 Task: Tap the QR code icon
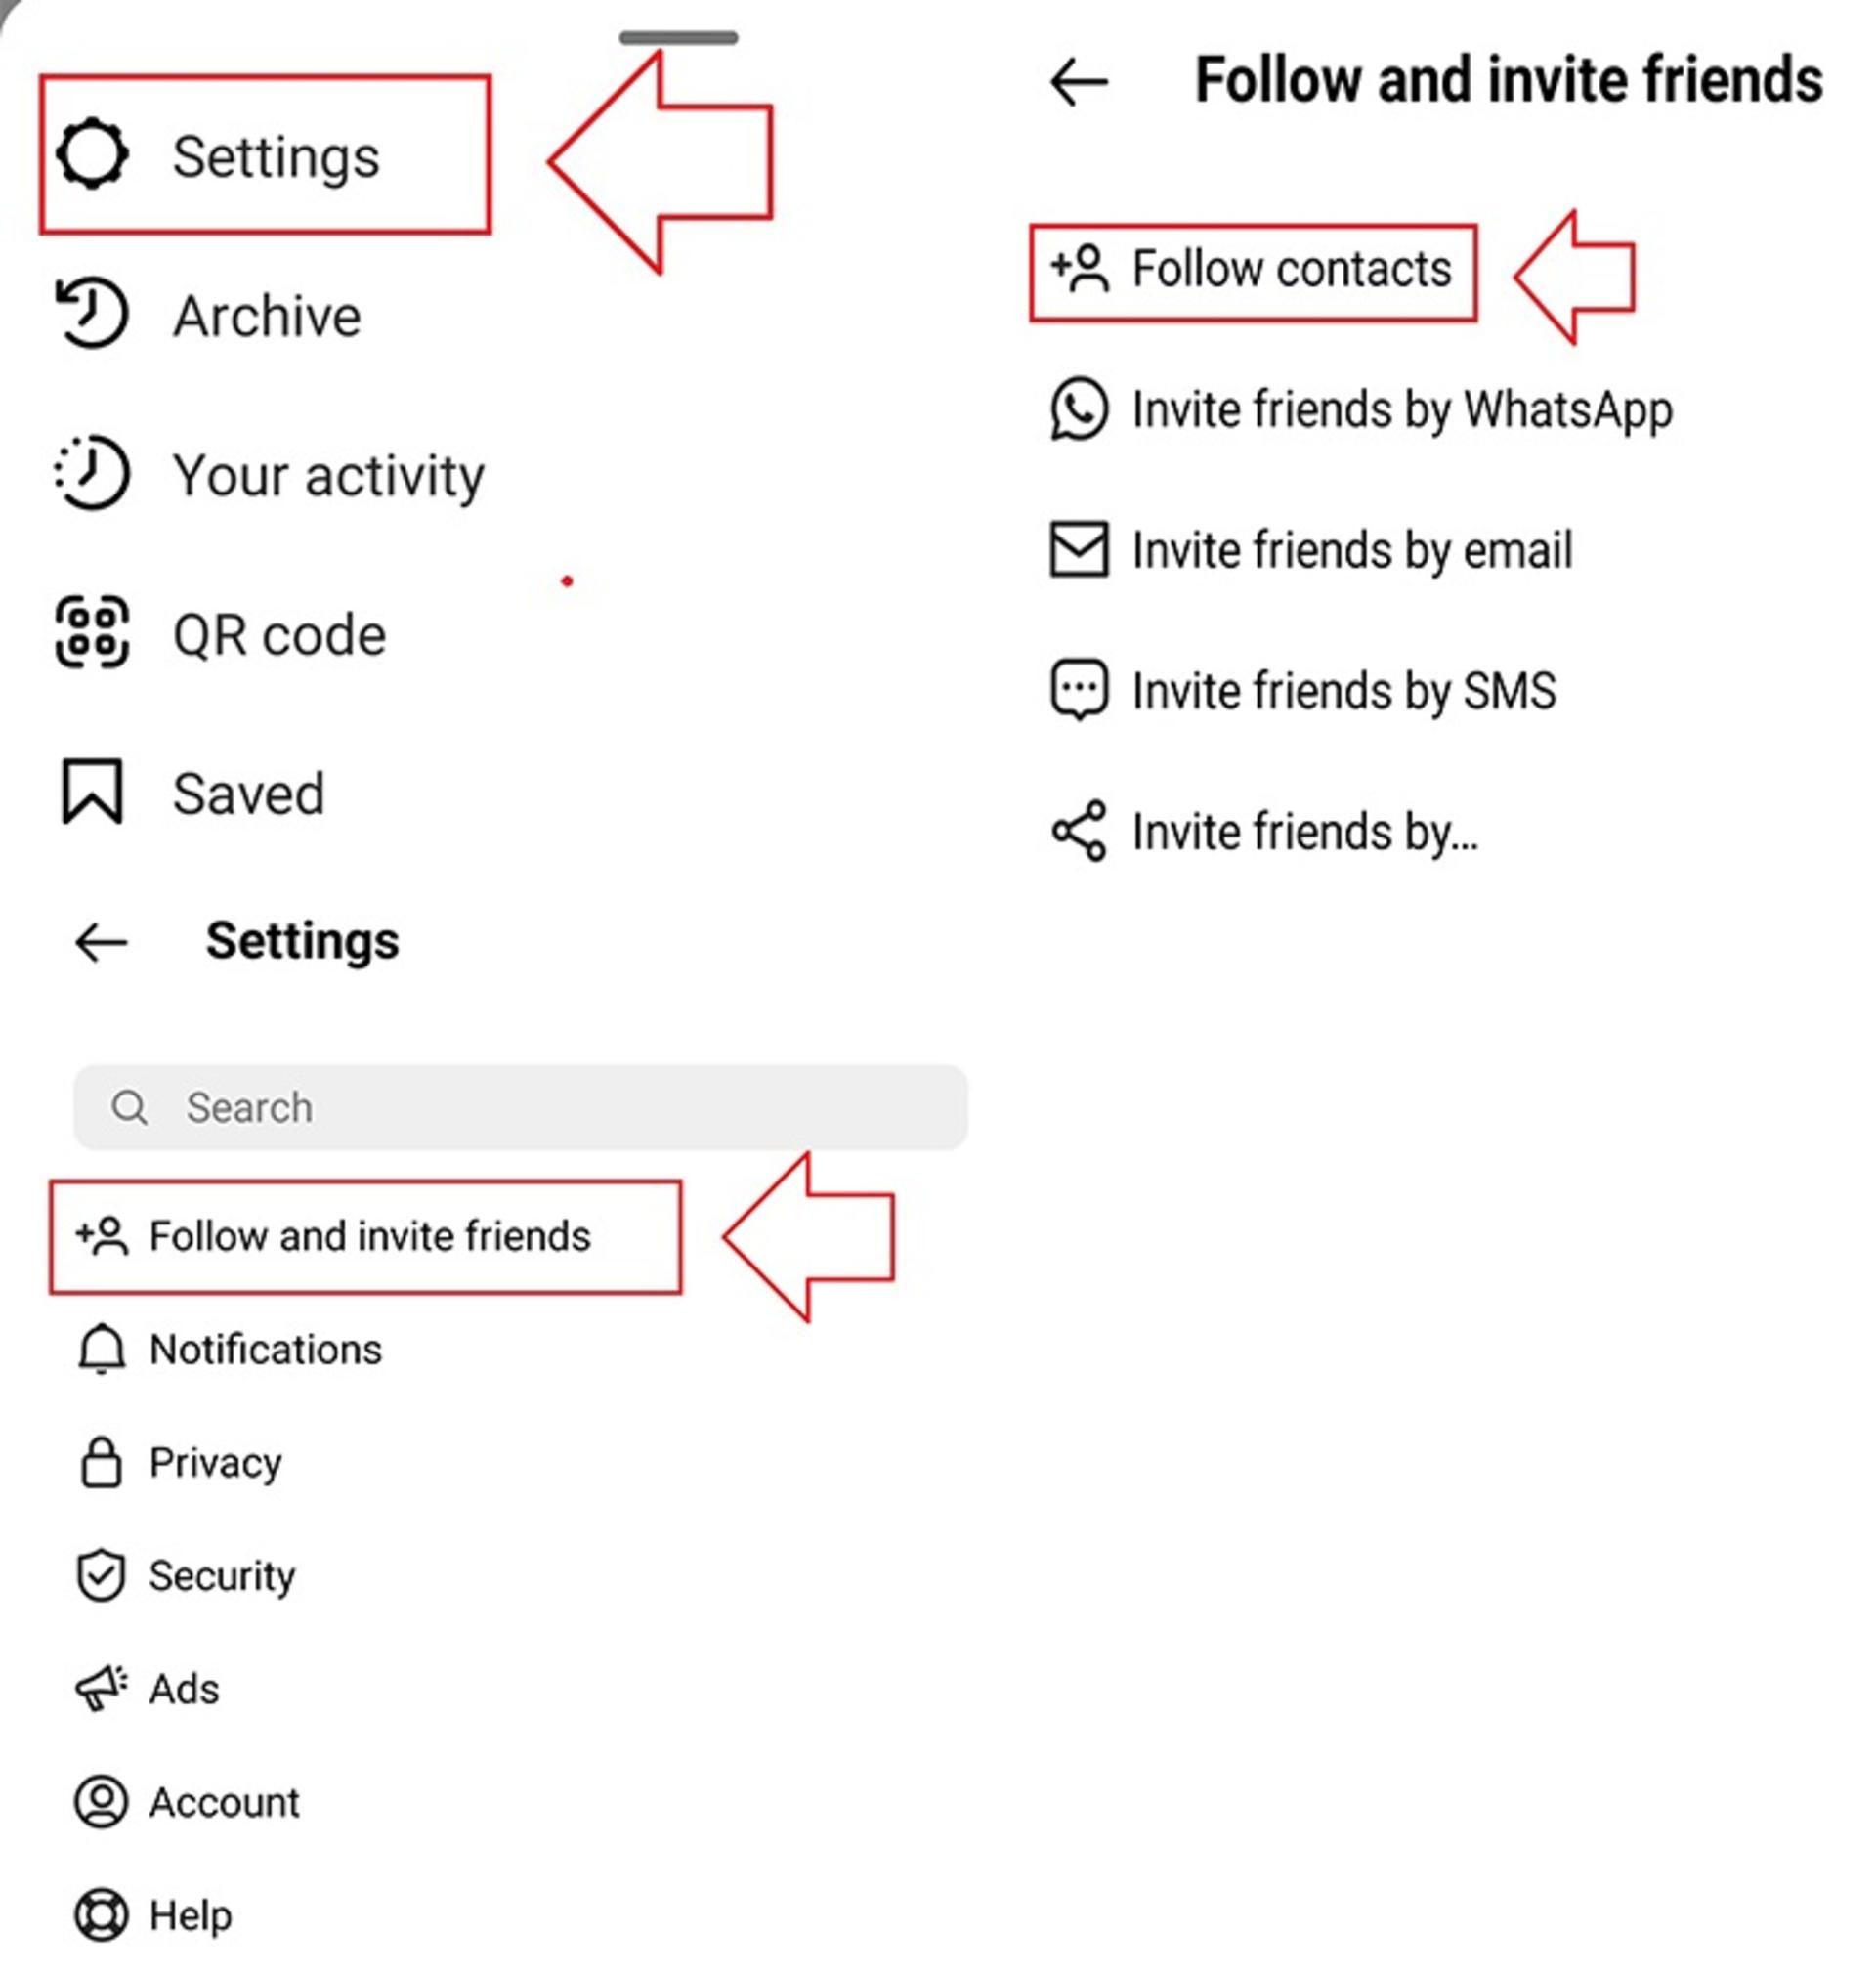92,633
